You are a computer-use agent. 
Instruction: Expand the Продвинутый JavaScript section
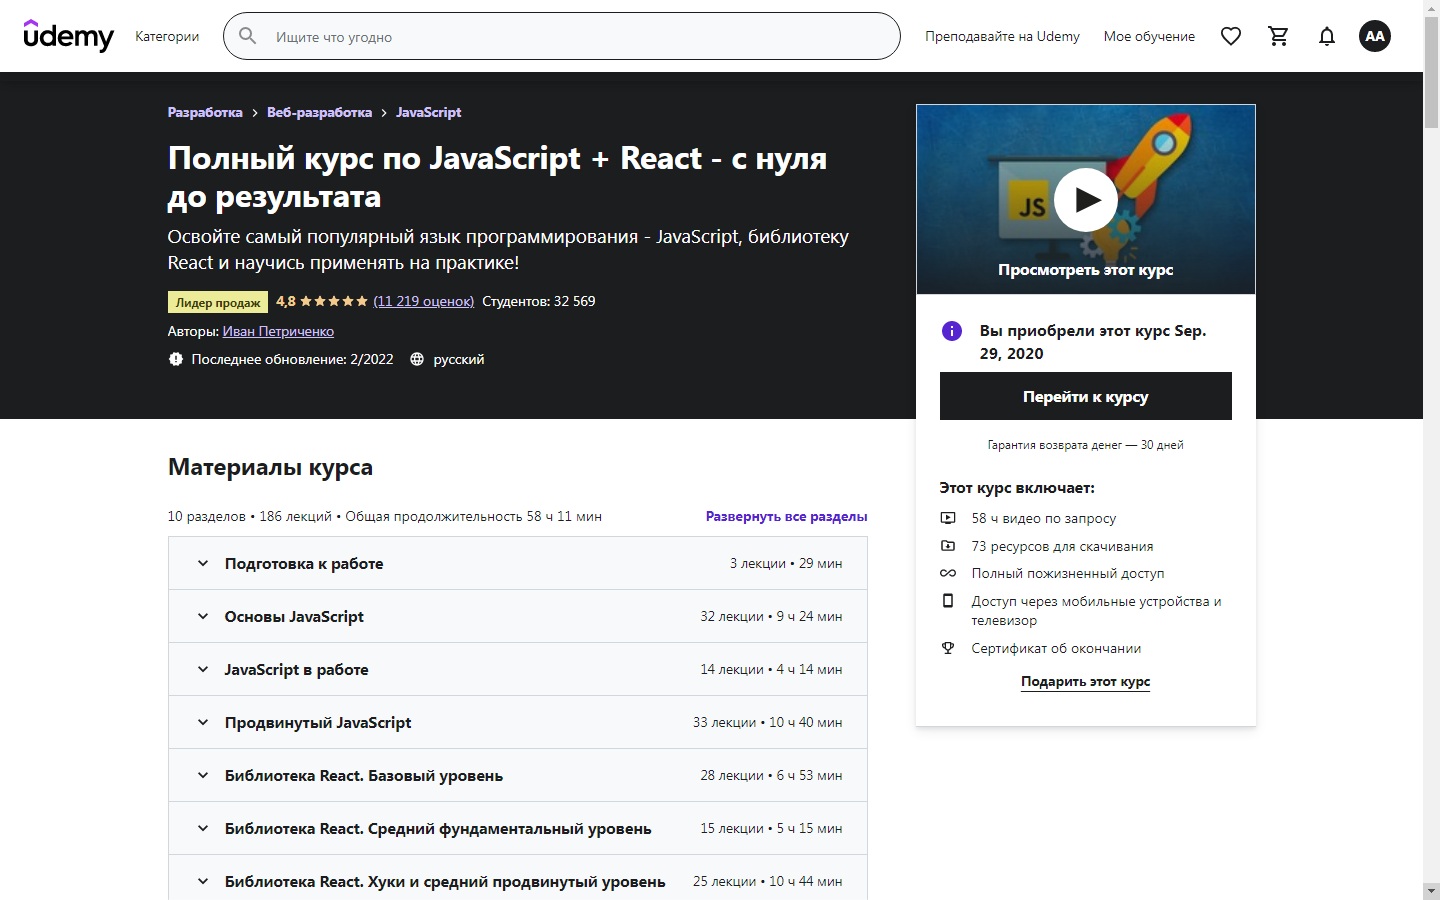coord(518,722)
